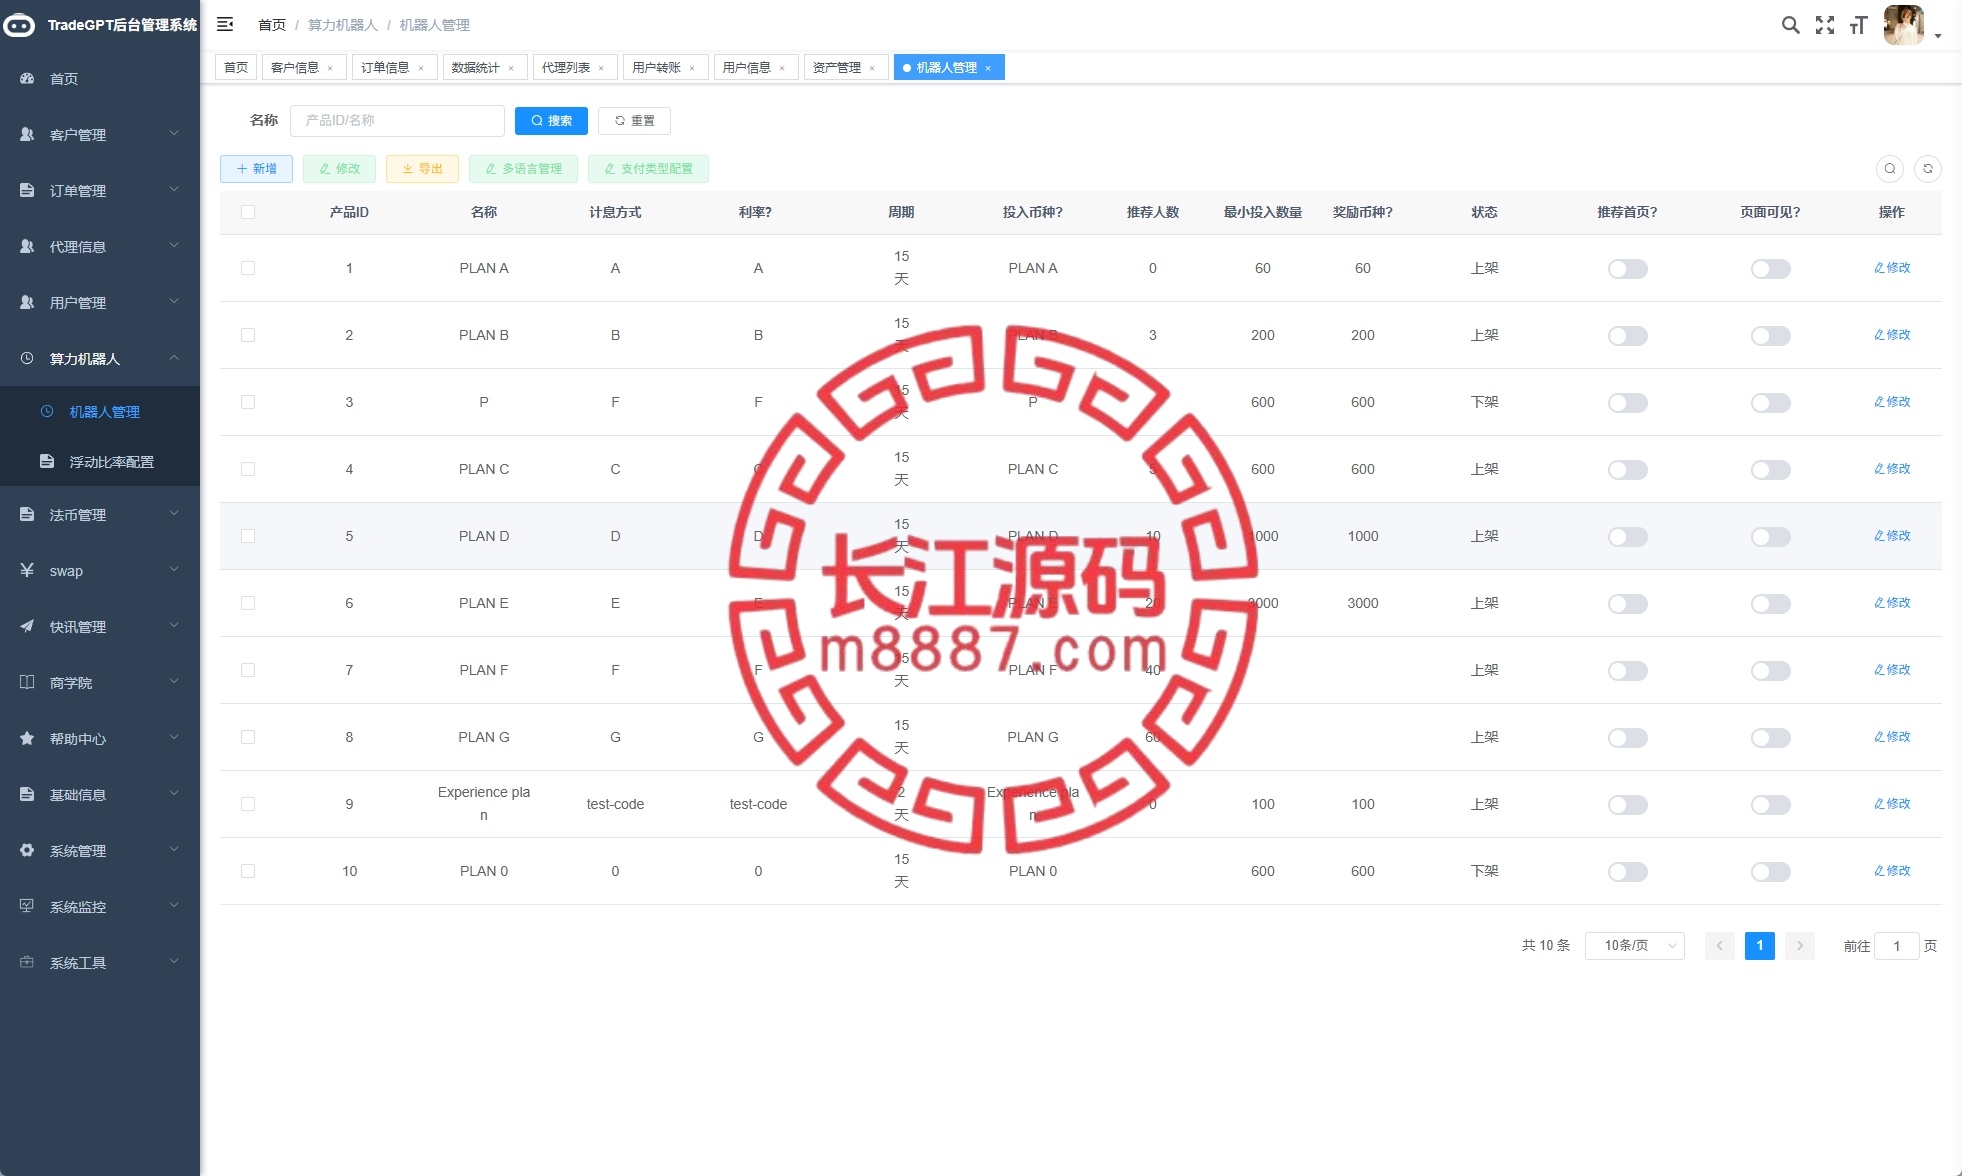Screen dimensions: 1962x1176
Task: Click the 订单管理 document icon
Action: (27, 190)
